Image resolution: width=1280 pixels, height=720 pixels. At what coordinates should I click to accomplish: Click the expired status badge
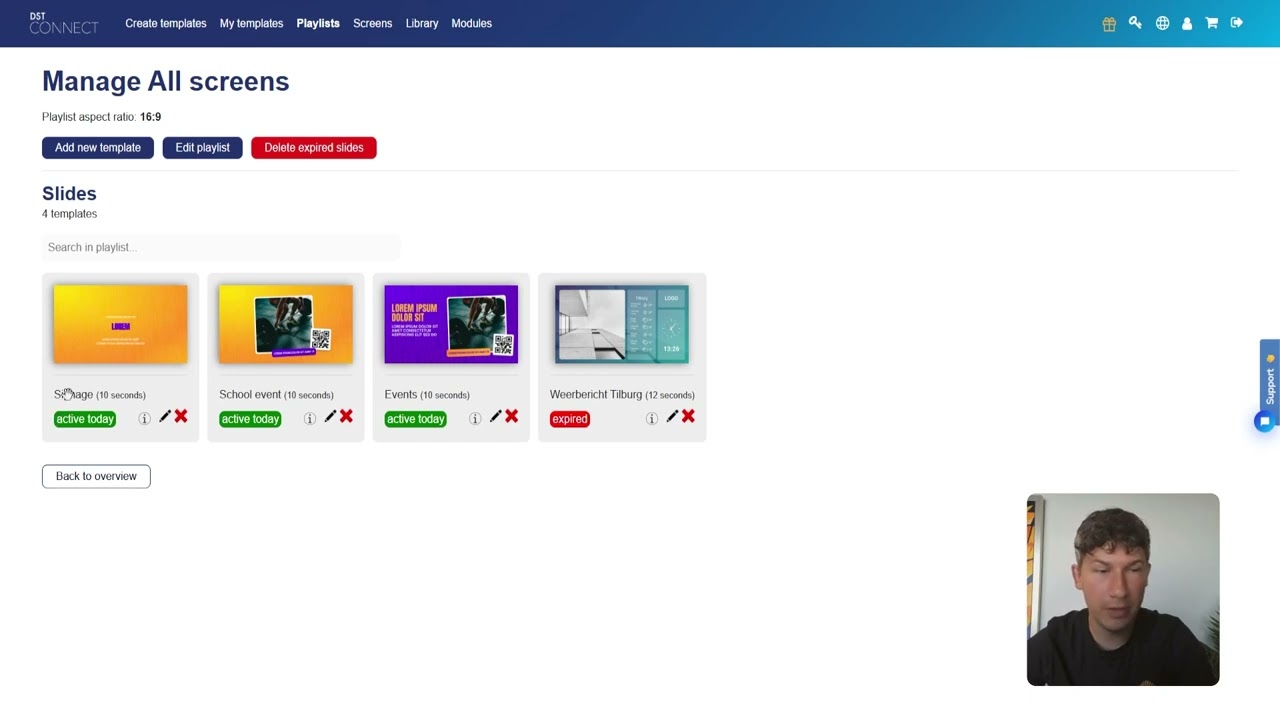(x=570, y=419)
